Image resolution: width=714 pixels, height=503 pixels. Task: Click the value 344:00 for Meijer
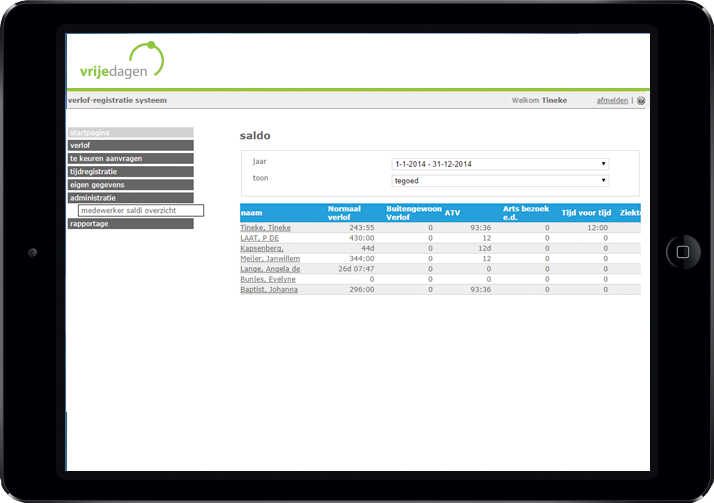click(362, 259)
